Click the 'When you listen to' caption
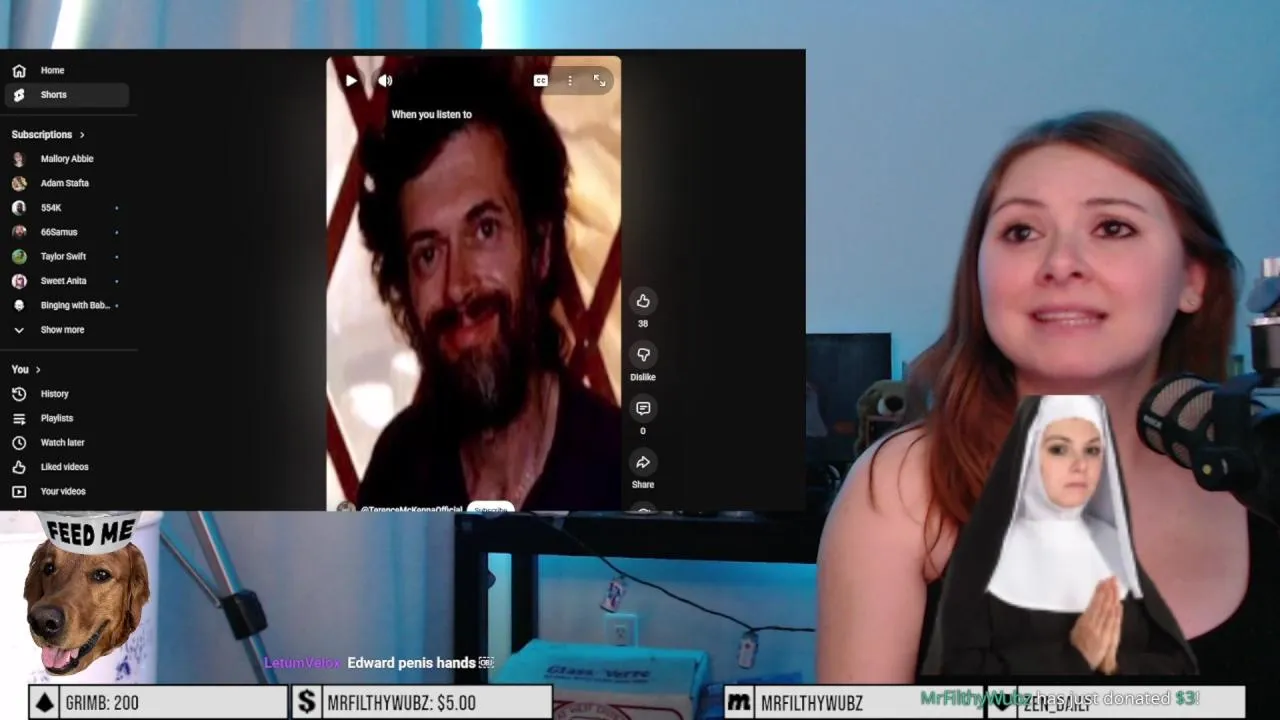Viewport: 1280px width, 720px height. point(431,114)
